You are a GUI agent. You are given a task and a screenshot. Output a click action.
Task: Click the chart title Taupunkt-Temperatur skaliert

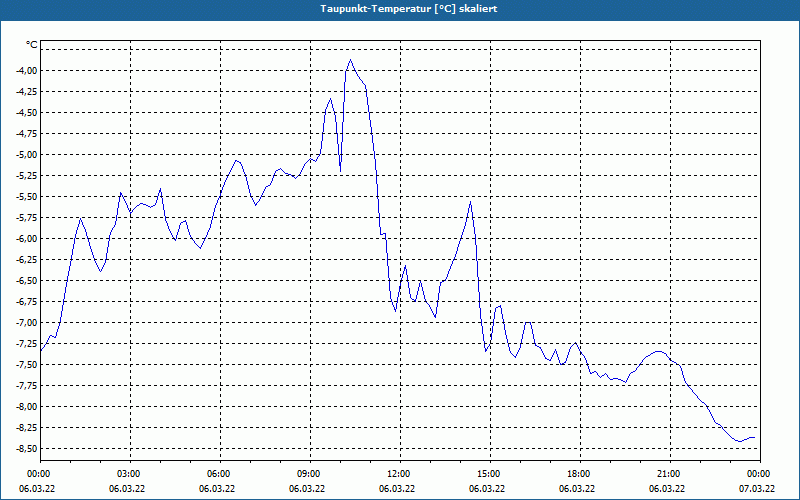[409, 9]
